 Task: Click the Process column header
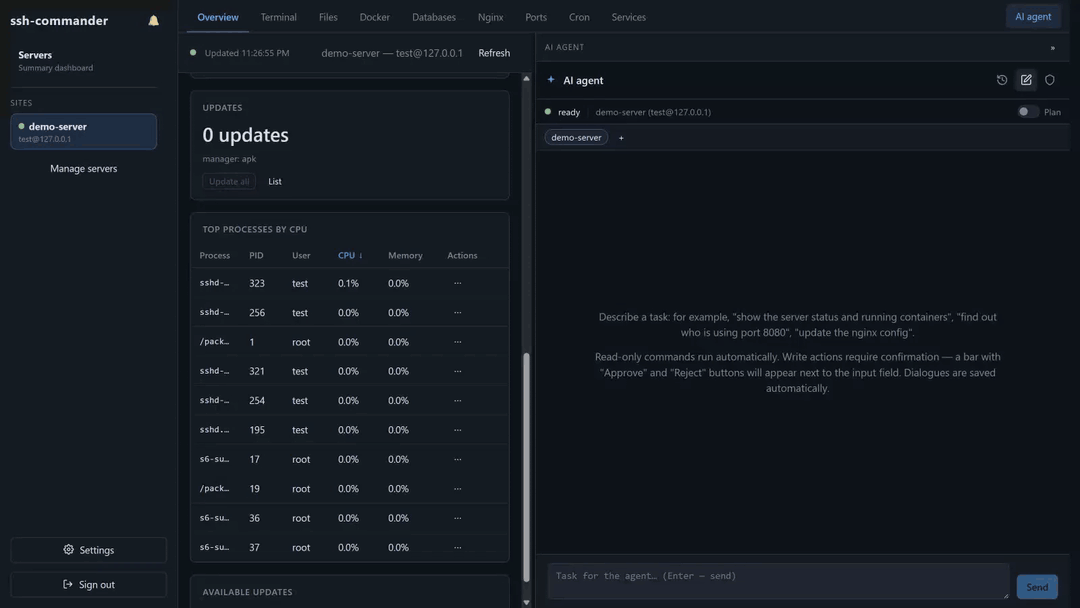[215, 255]
